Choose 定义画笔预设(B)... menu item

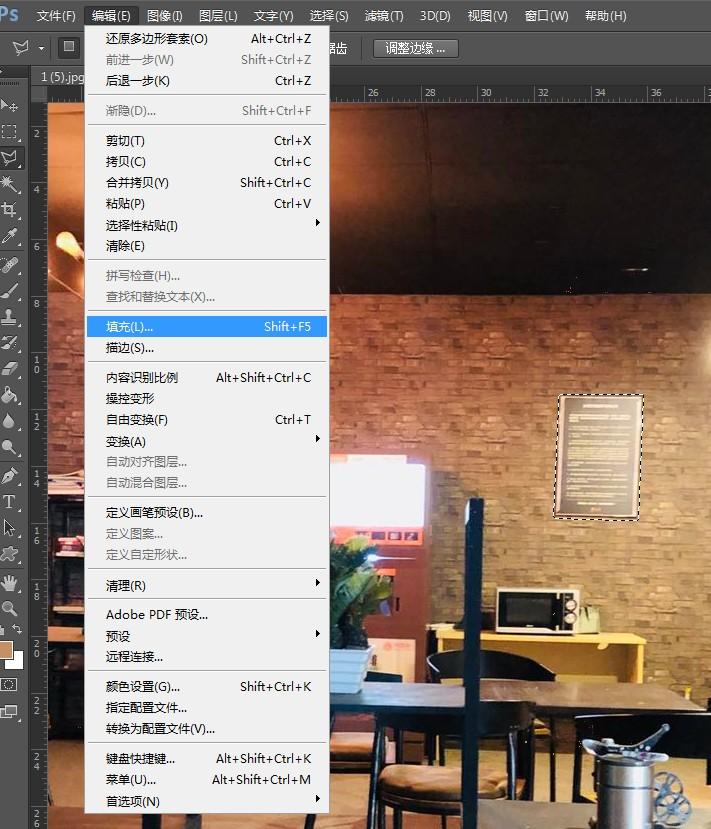pyautogui.click(x=207, y=512)
